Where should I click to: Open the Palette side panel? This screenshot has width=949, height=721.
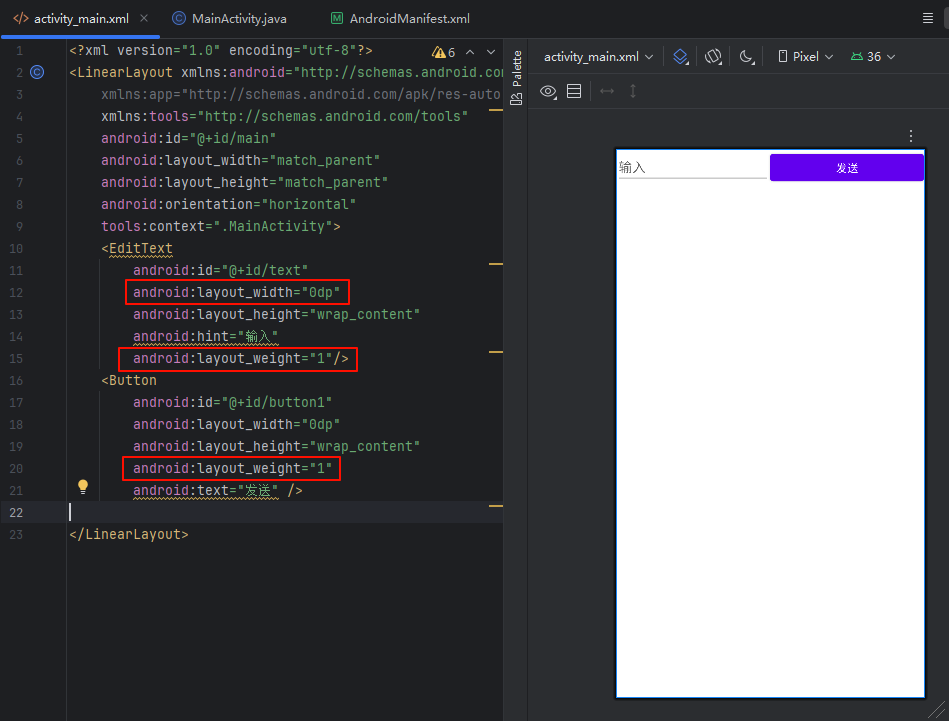tap(516, 77)
